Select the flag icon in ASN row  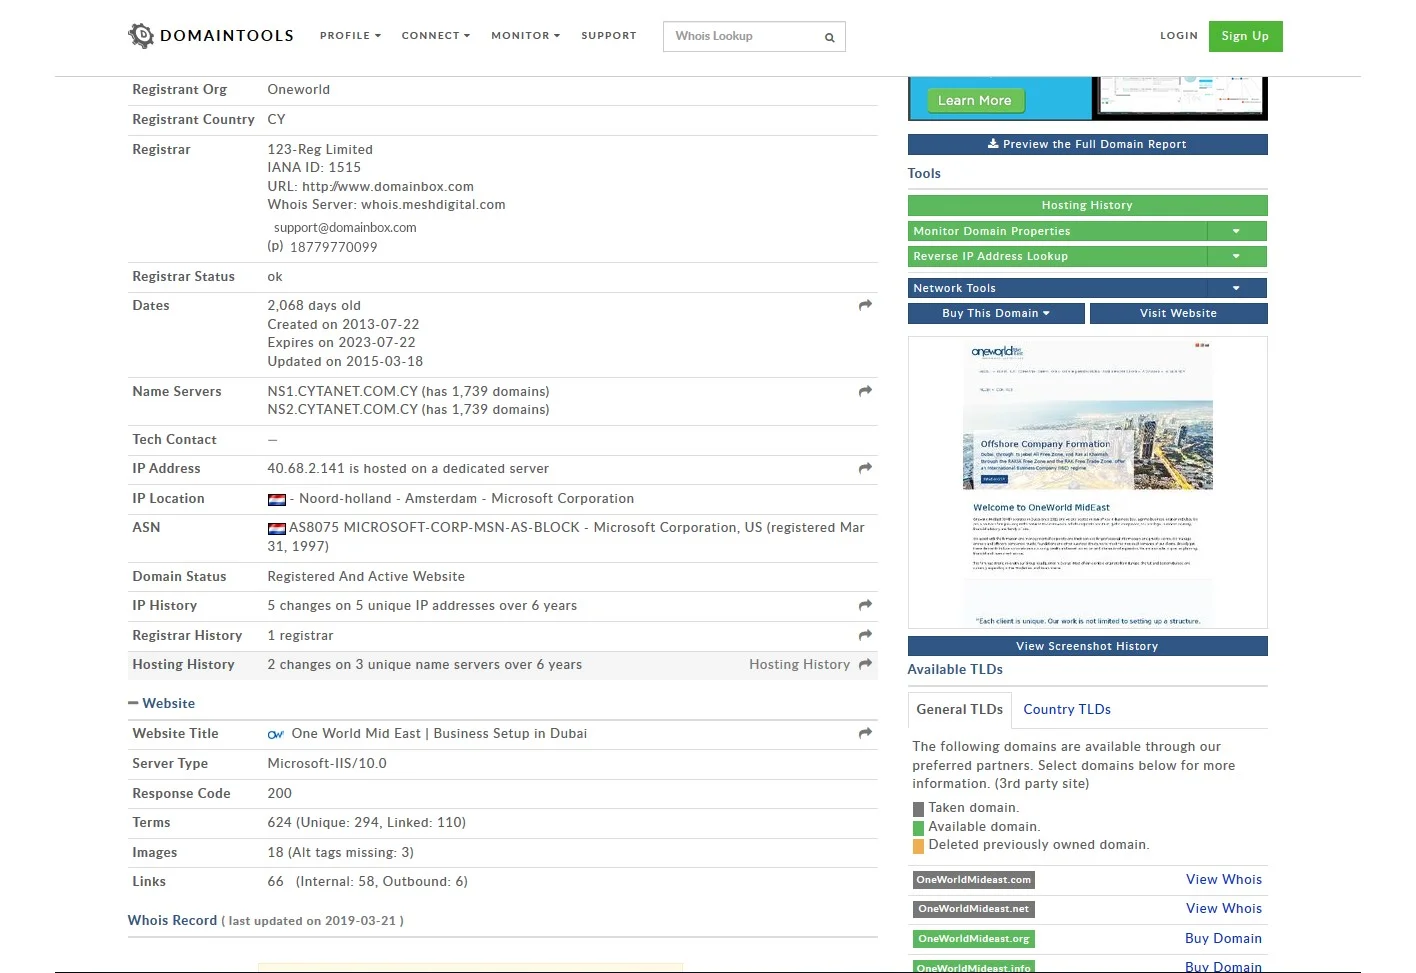click(277, 528)
